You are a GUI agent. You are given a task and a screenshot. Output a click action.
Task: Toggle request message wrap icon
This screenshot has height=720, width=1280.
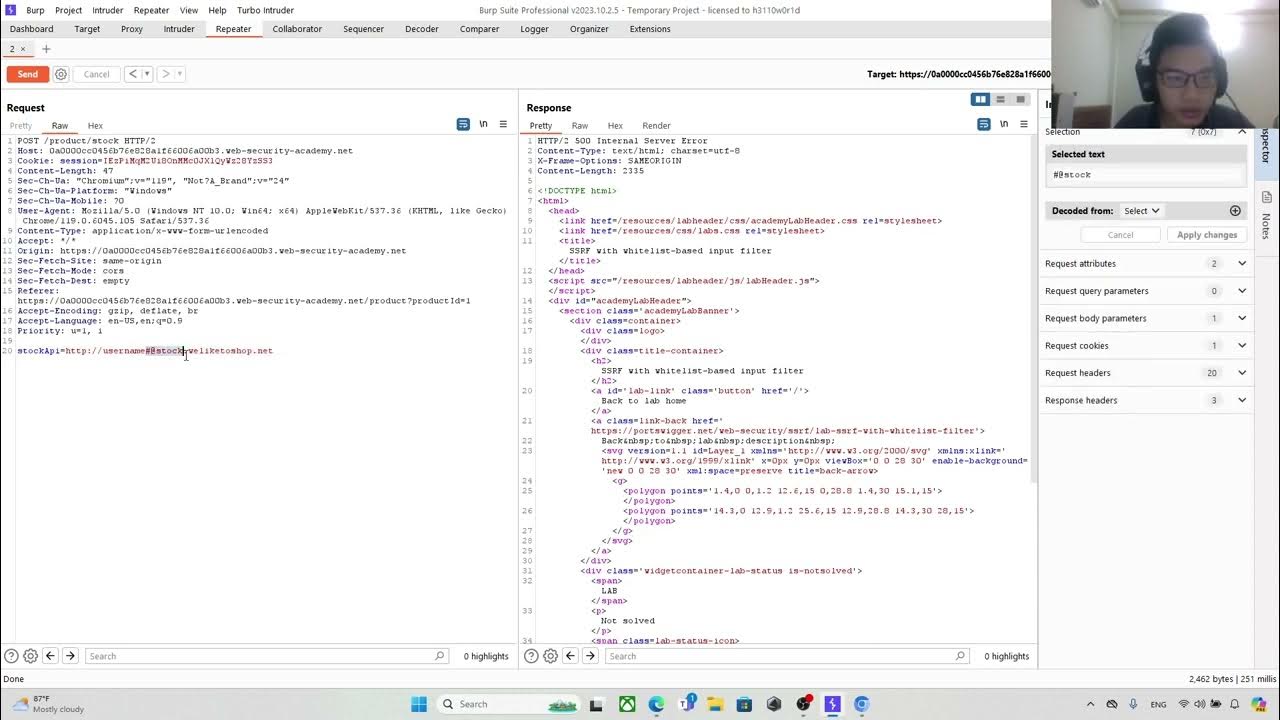(463, 124)
